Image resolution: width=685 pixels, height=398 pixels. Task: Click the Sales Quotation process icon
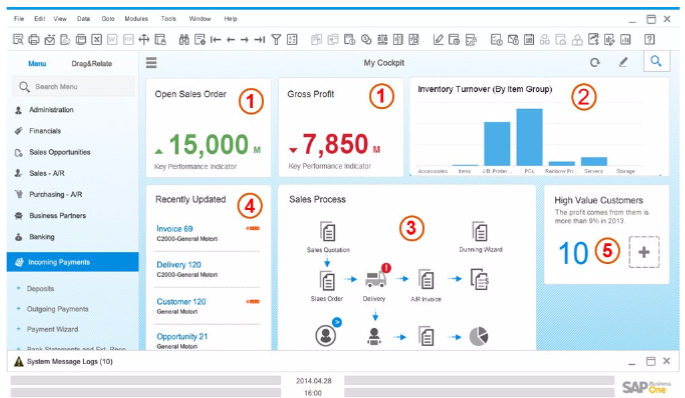click(x=328, y=232)
